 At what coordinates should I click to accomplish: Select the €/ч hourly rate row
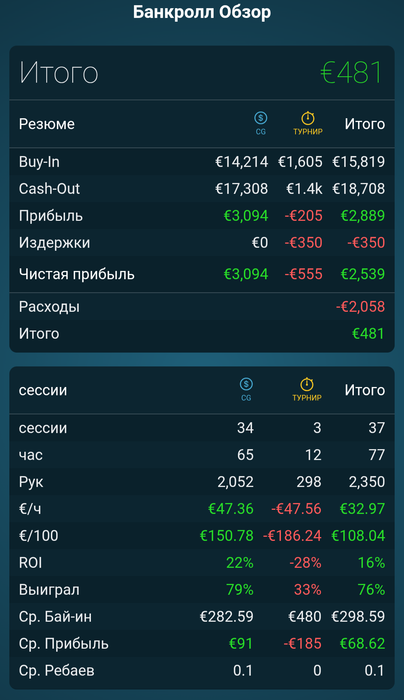202,508
